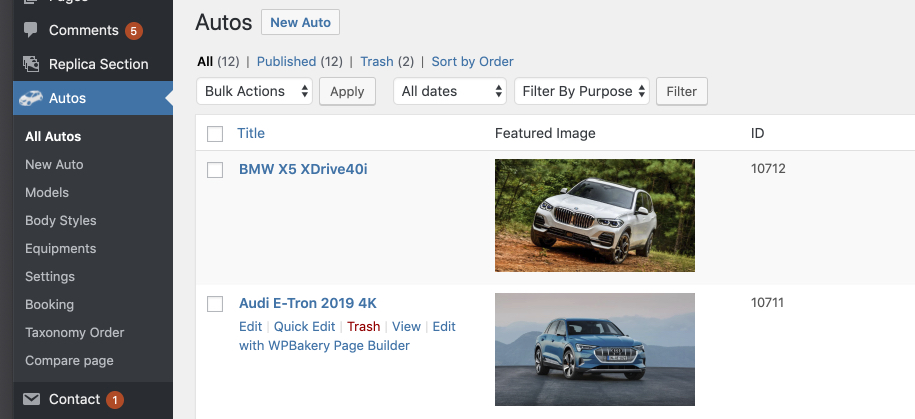Open the Equipments submenu item
The image size is (915, 419).
click(61, 249)
